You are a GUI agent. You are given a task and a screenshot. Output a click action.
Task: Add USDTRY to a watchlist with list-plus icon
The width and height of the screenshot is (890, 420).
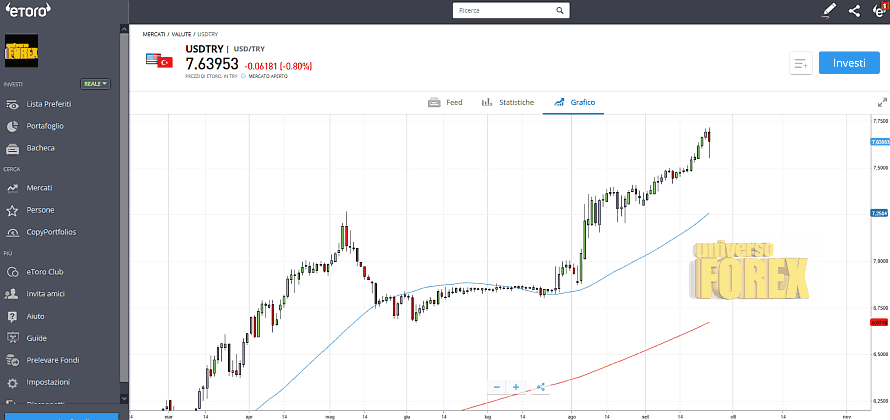coord(800,63)
